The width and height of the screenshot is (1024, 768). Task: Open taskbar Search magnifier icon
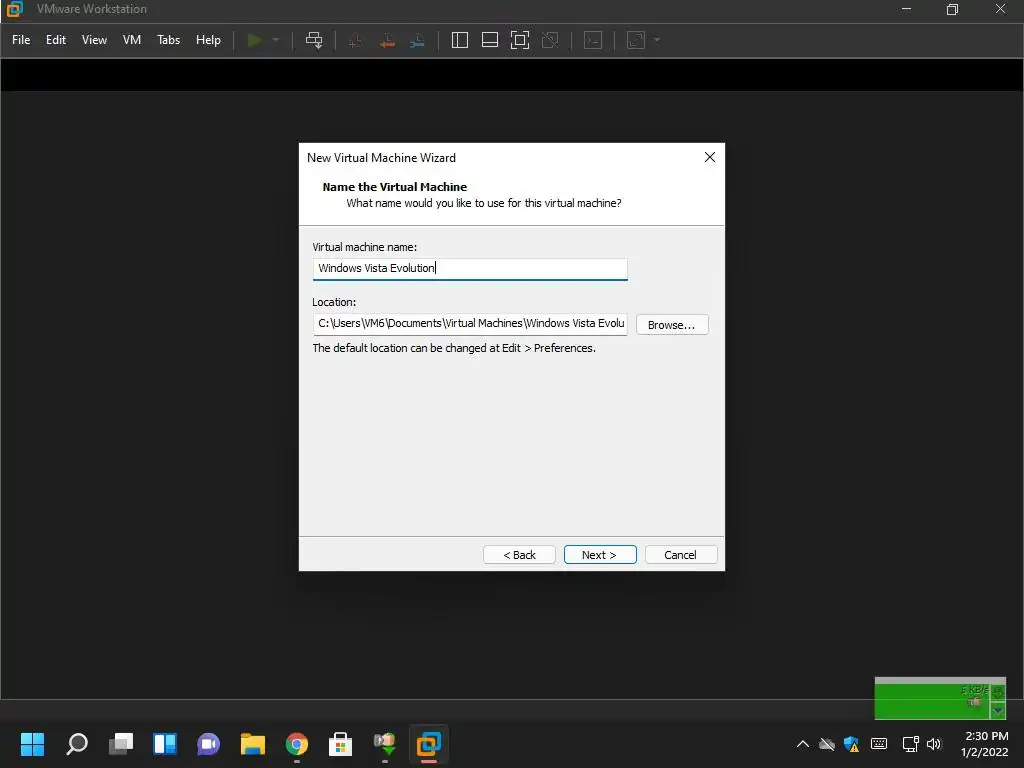click(x=76, y=744)
